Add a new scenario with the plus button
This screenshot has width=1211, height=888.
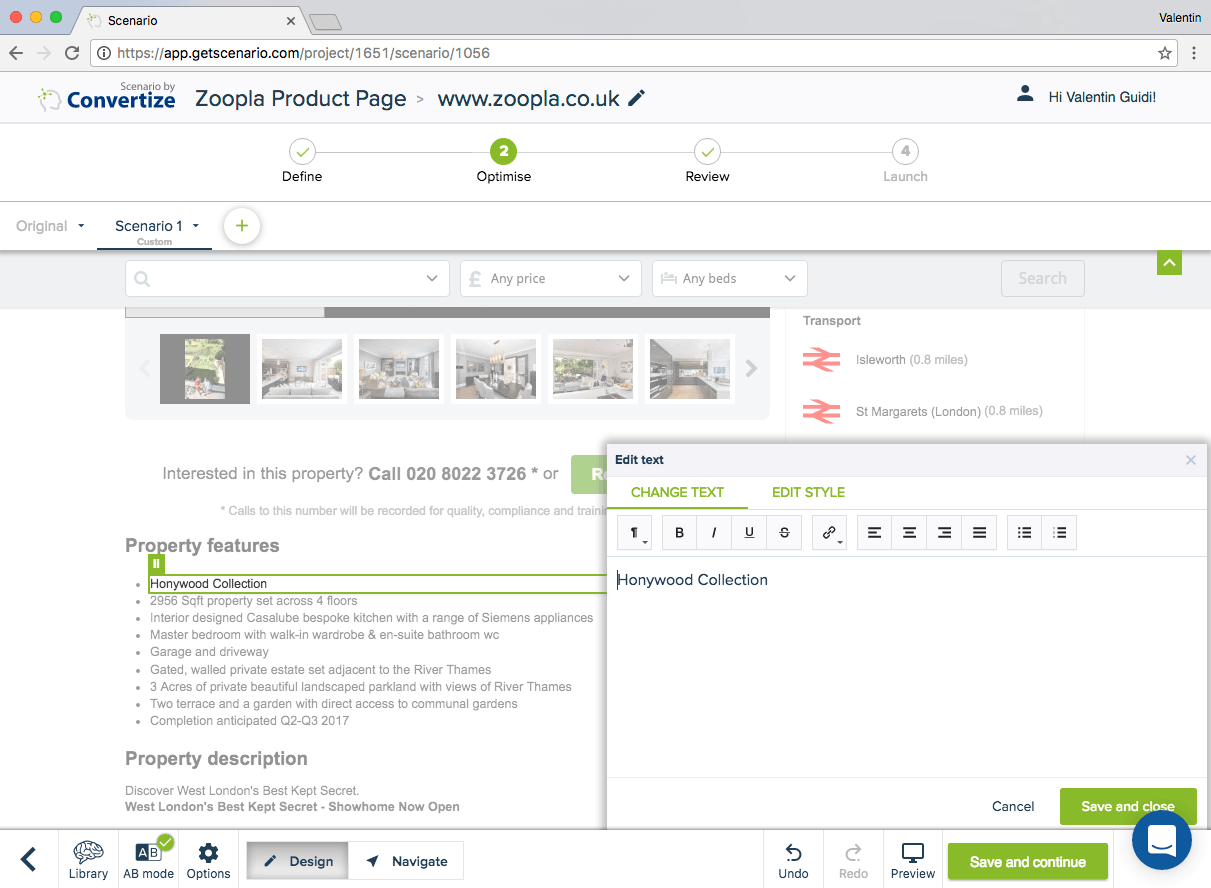pos(241,226)
